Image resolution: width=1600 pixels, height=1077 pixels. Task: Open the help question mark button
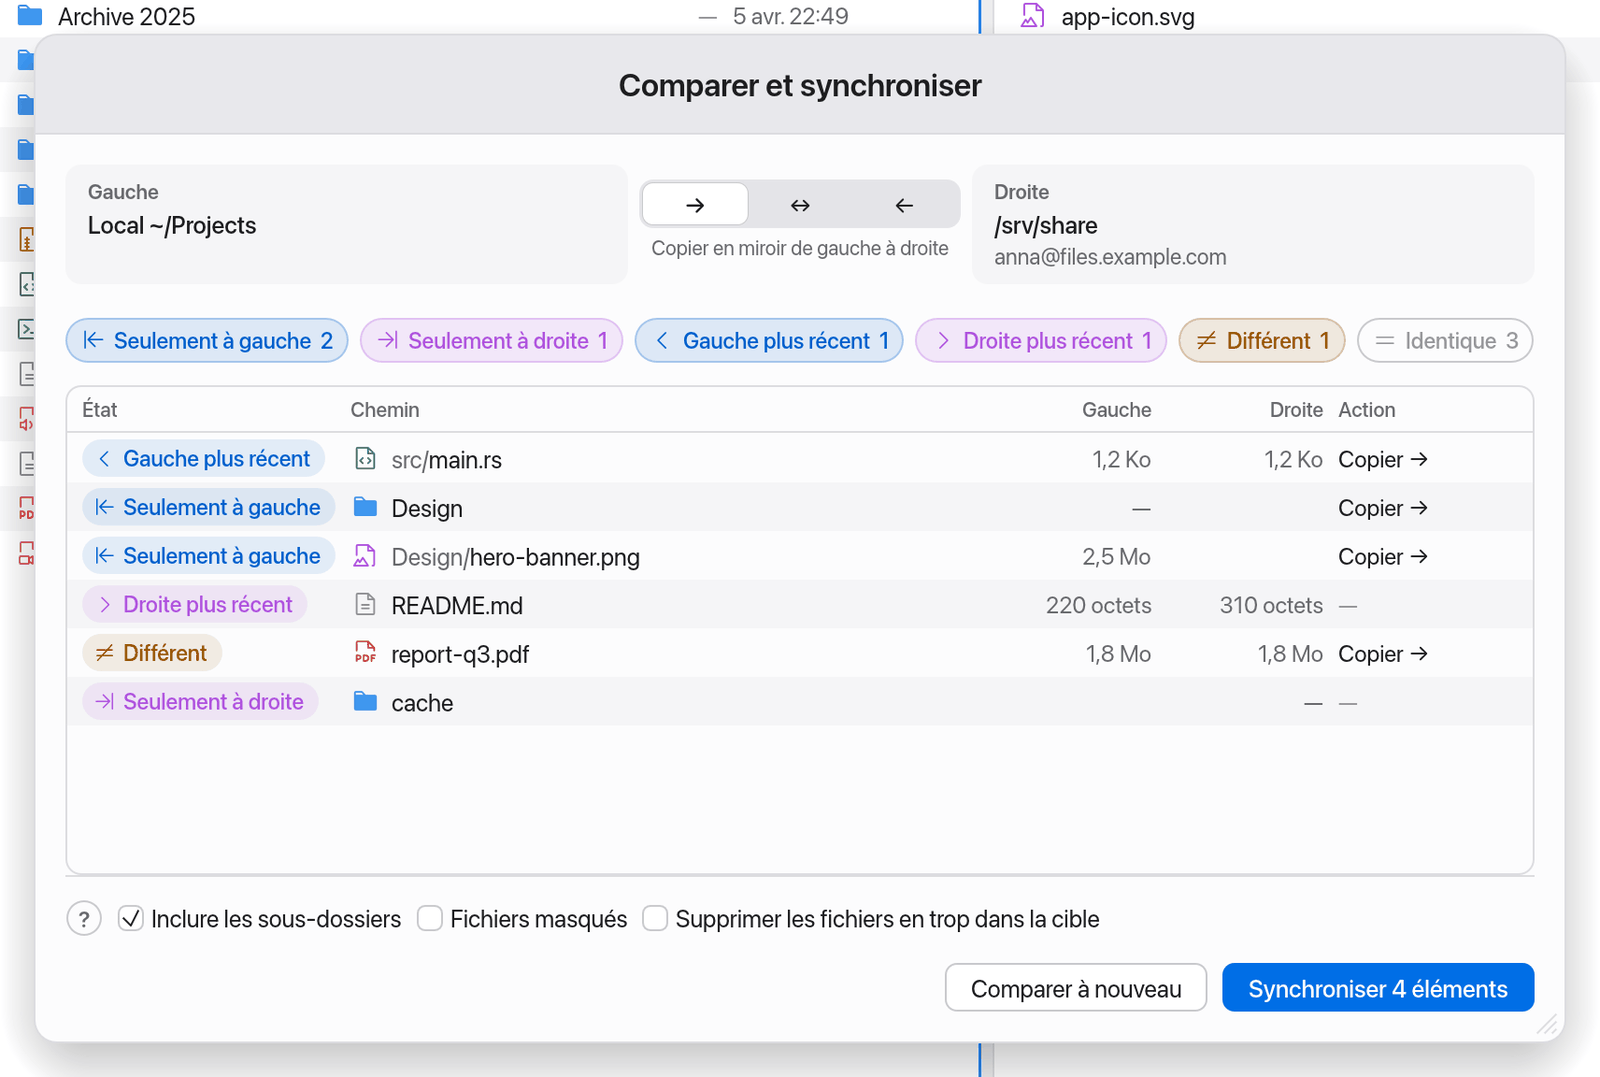(84, 918)
